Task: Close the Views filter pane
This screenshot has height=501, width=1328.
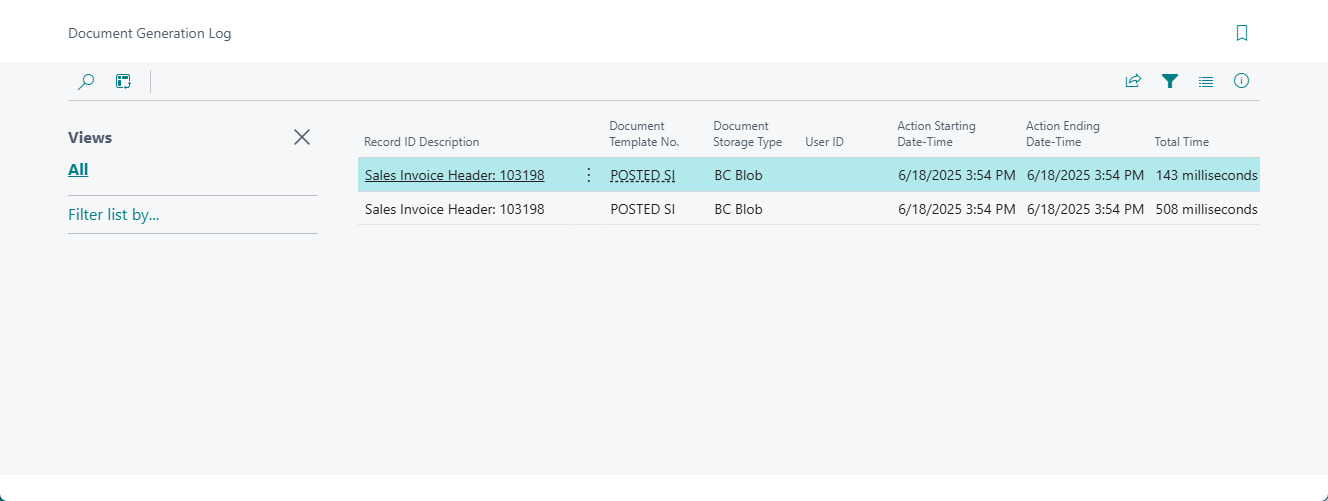Action: coord(301,137)
